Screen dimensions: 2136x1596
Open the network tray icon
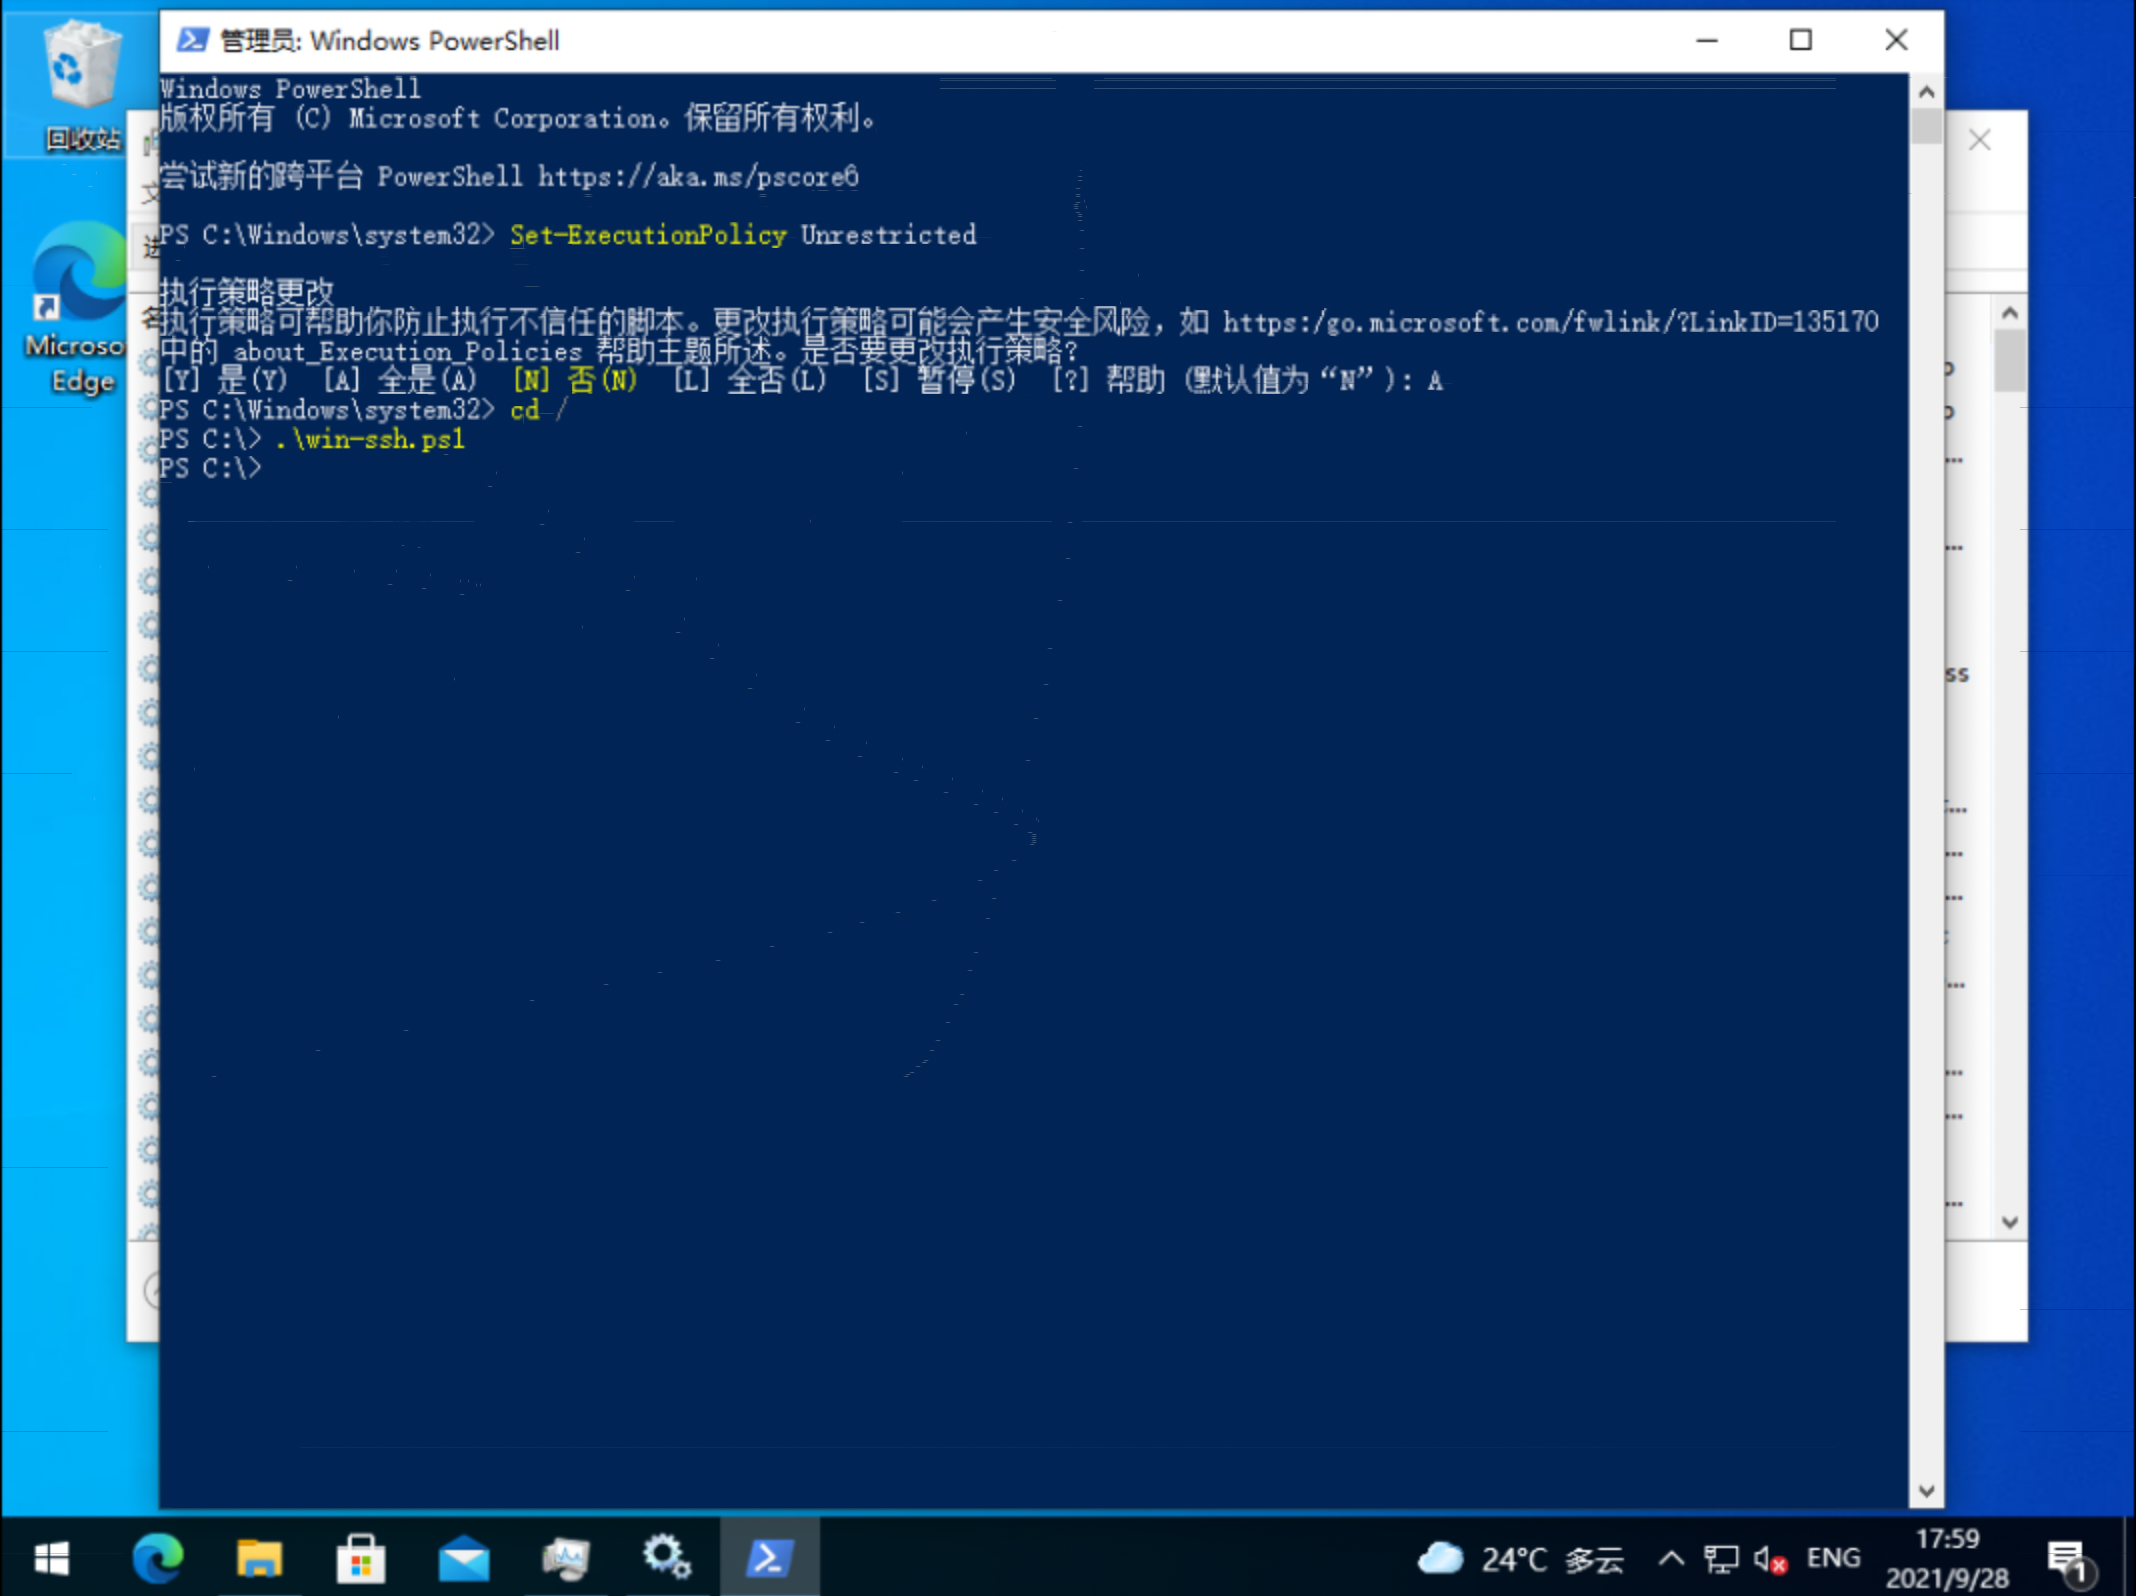click(1720, 1559)
